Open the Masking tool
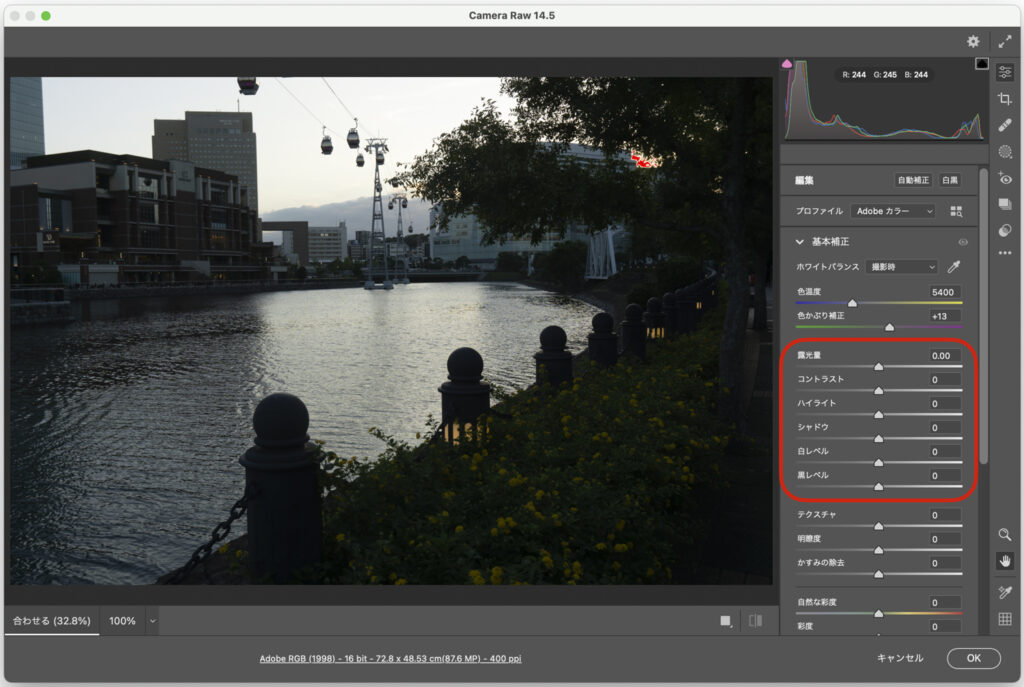 pos(1005,152)
